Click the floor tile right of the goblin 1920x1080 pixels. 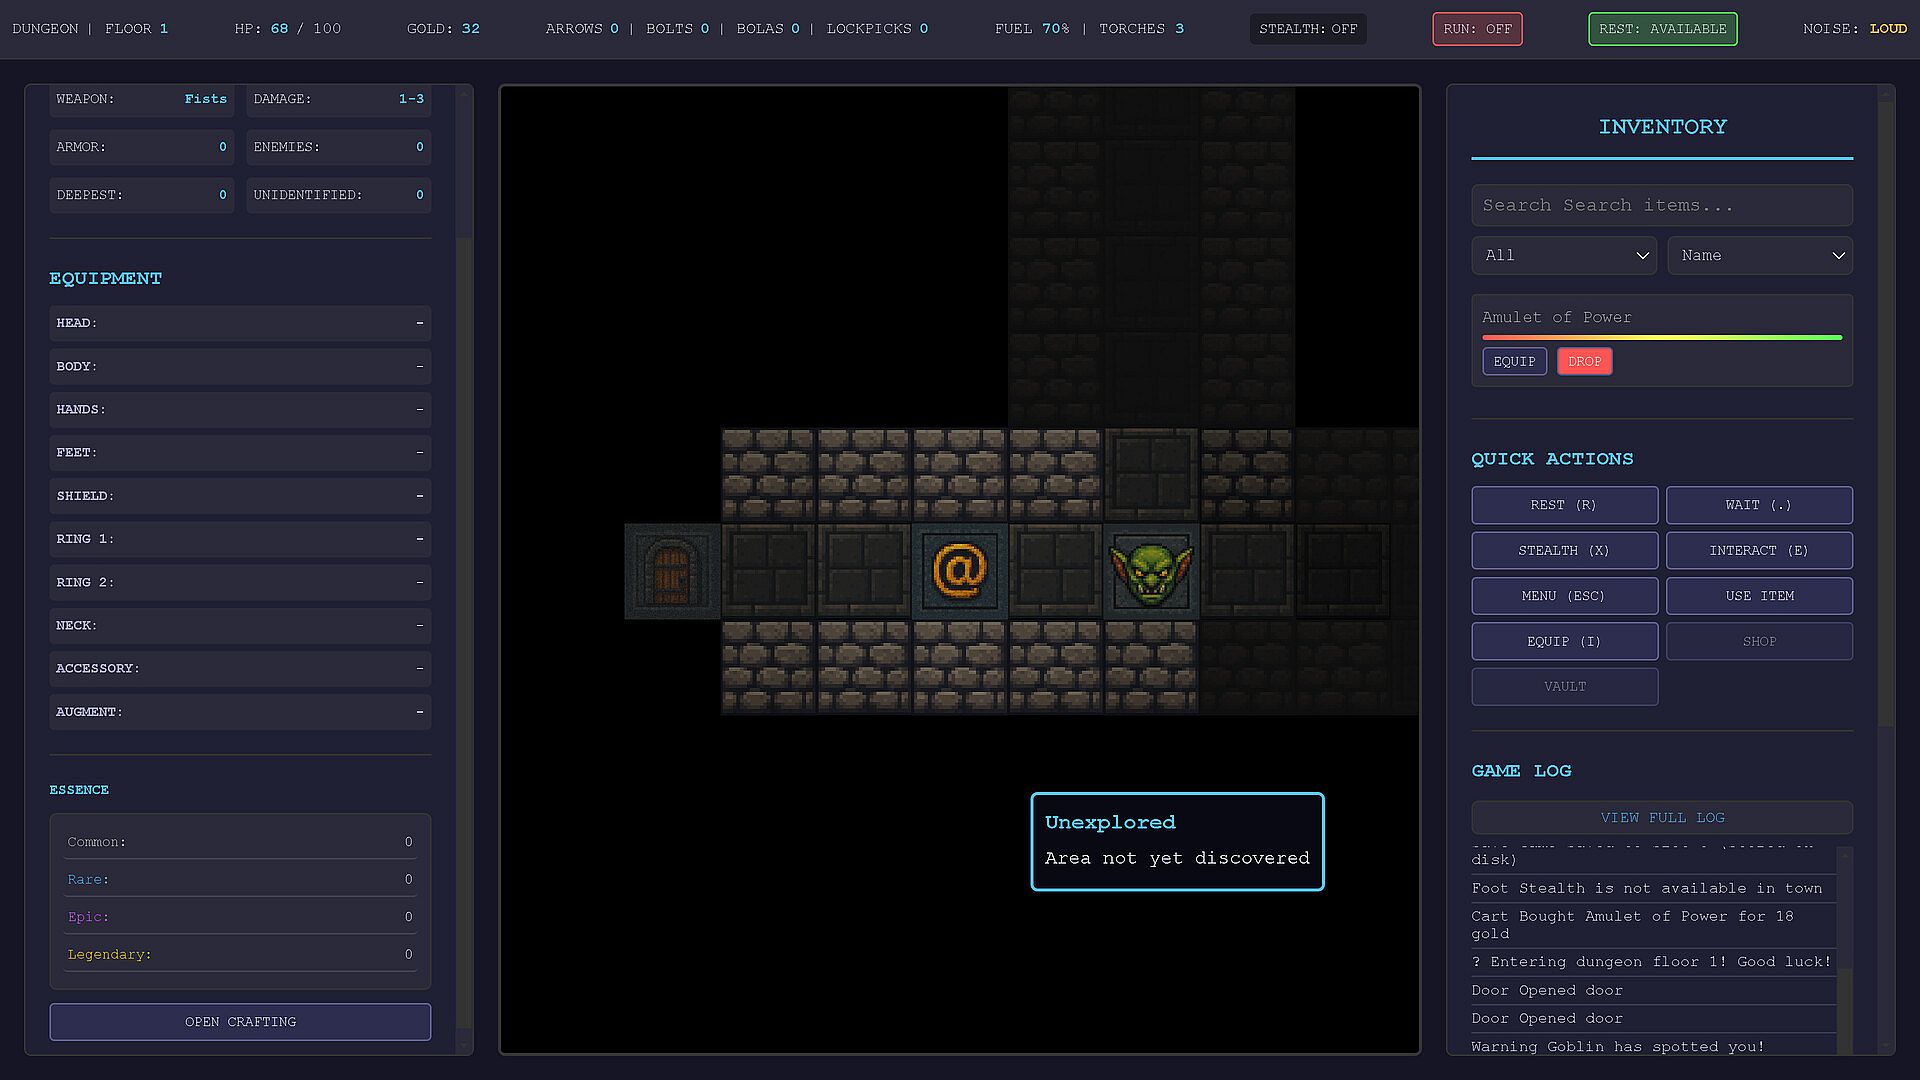1246,571
